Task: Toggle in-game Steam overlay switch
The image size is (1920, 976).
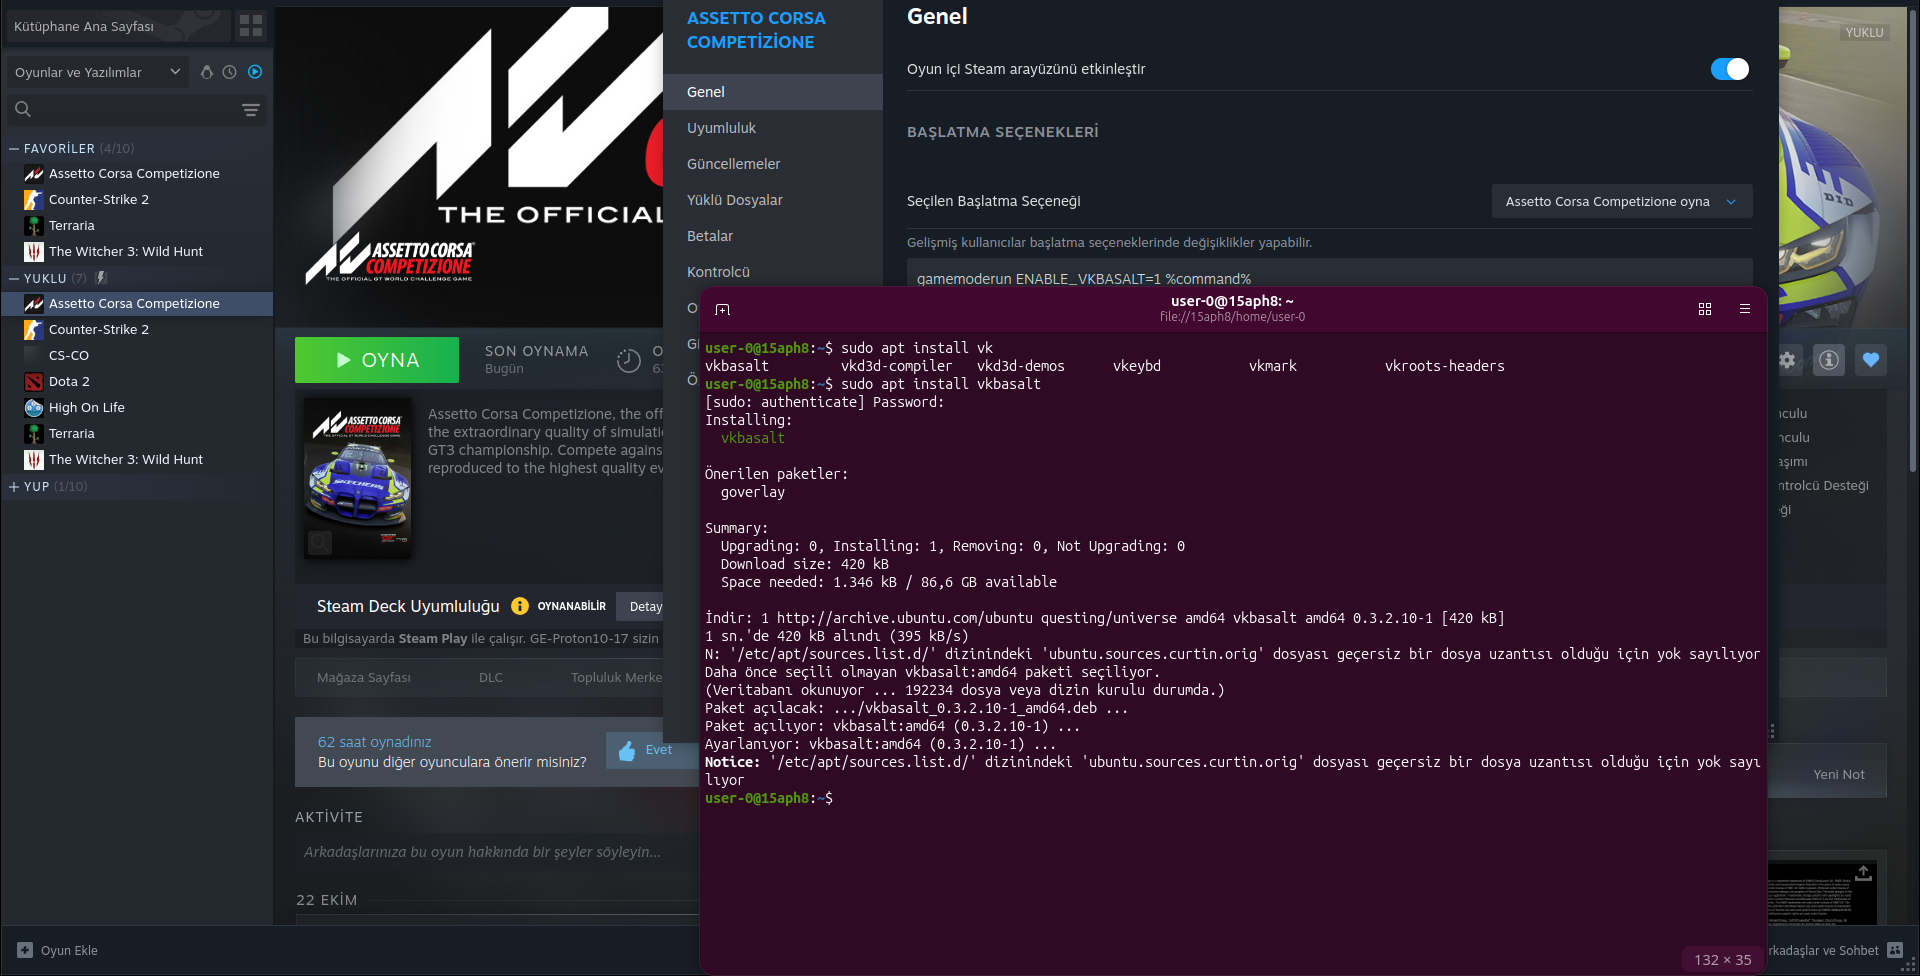Action: click(x=1730, y=69)
